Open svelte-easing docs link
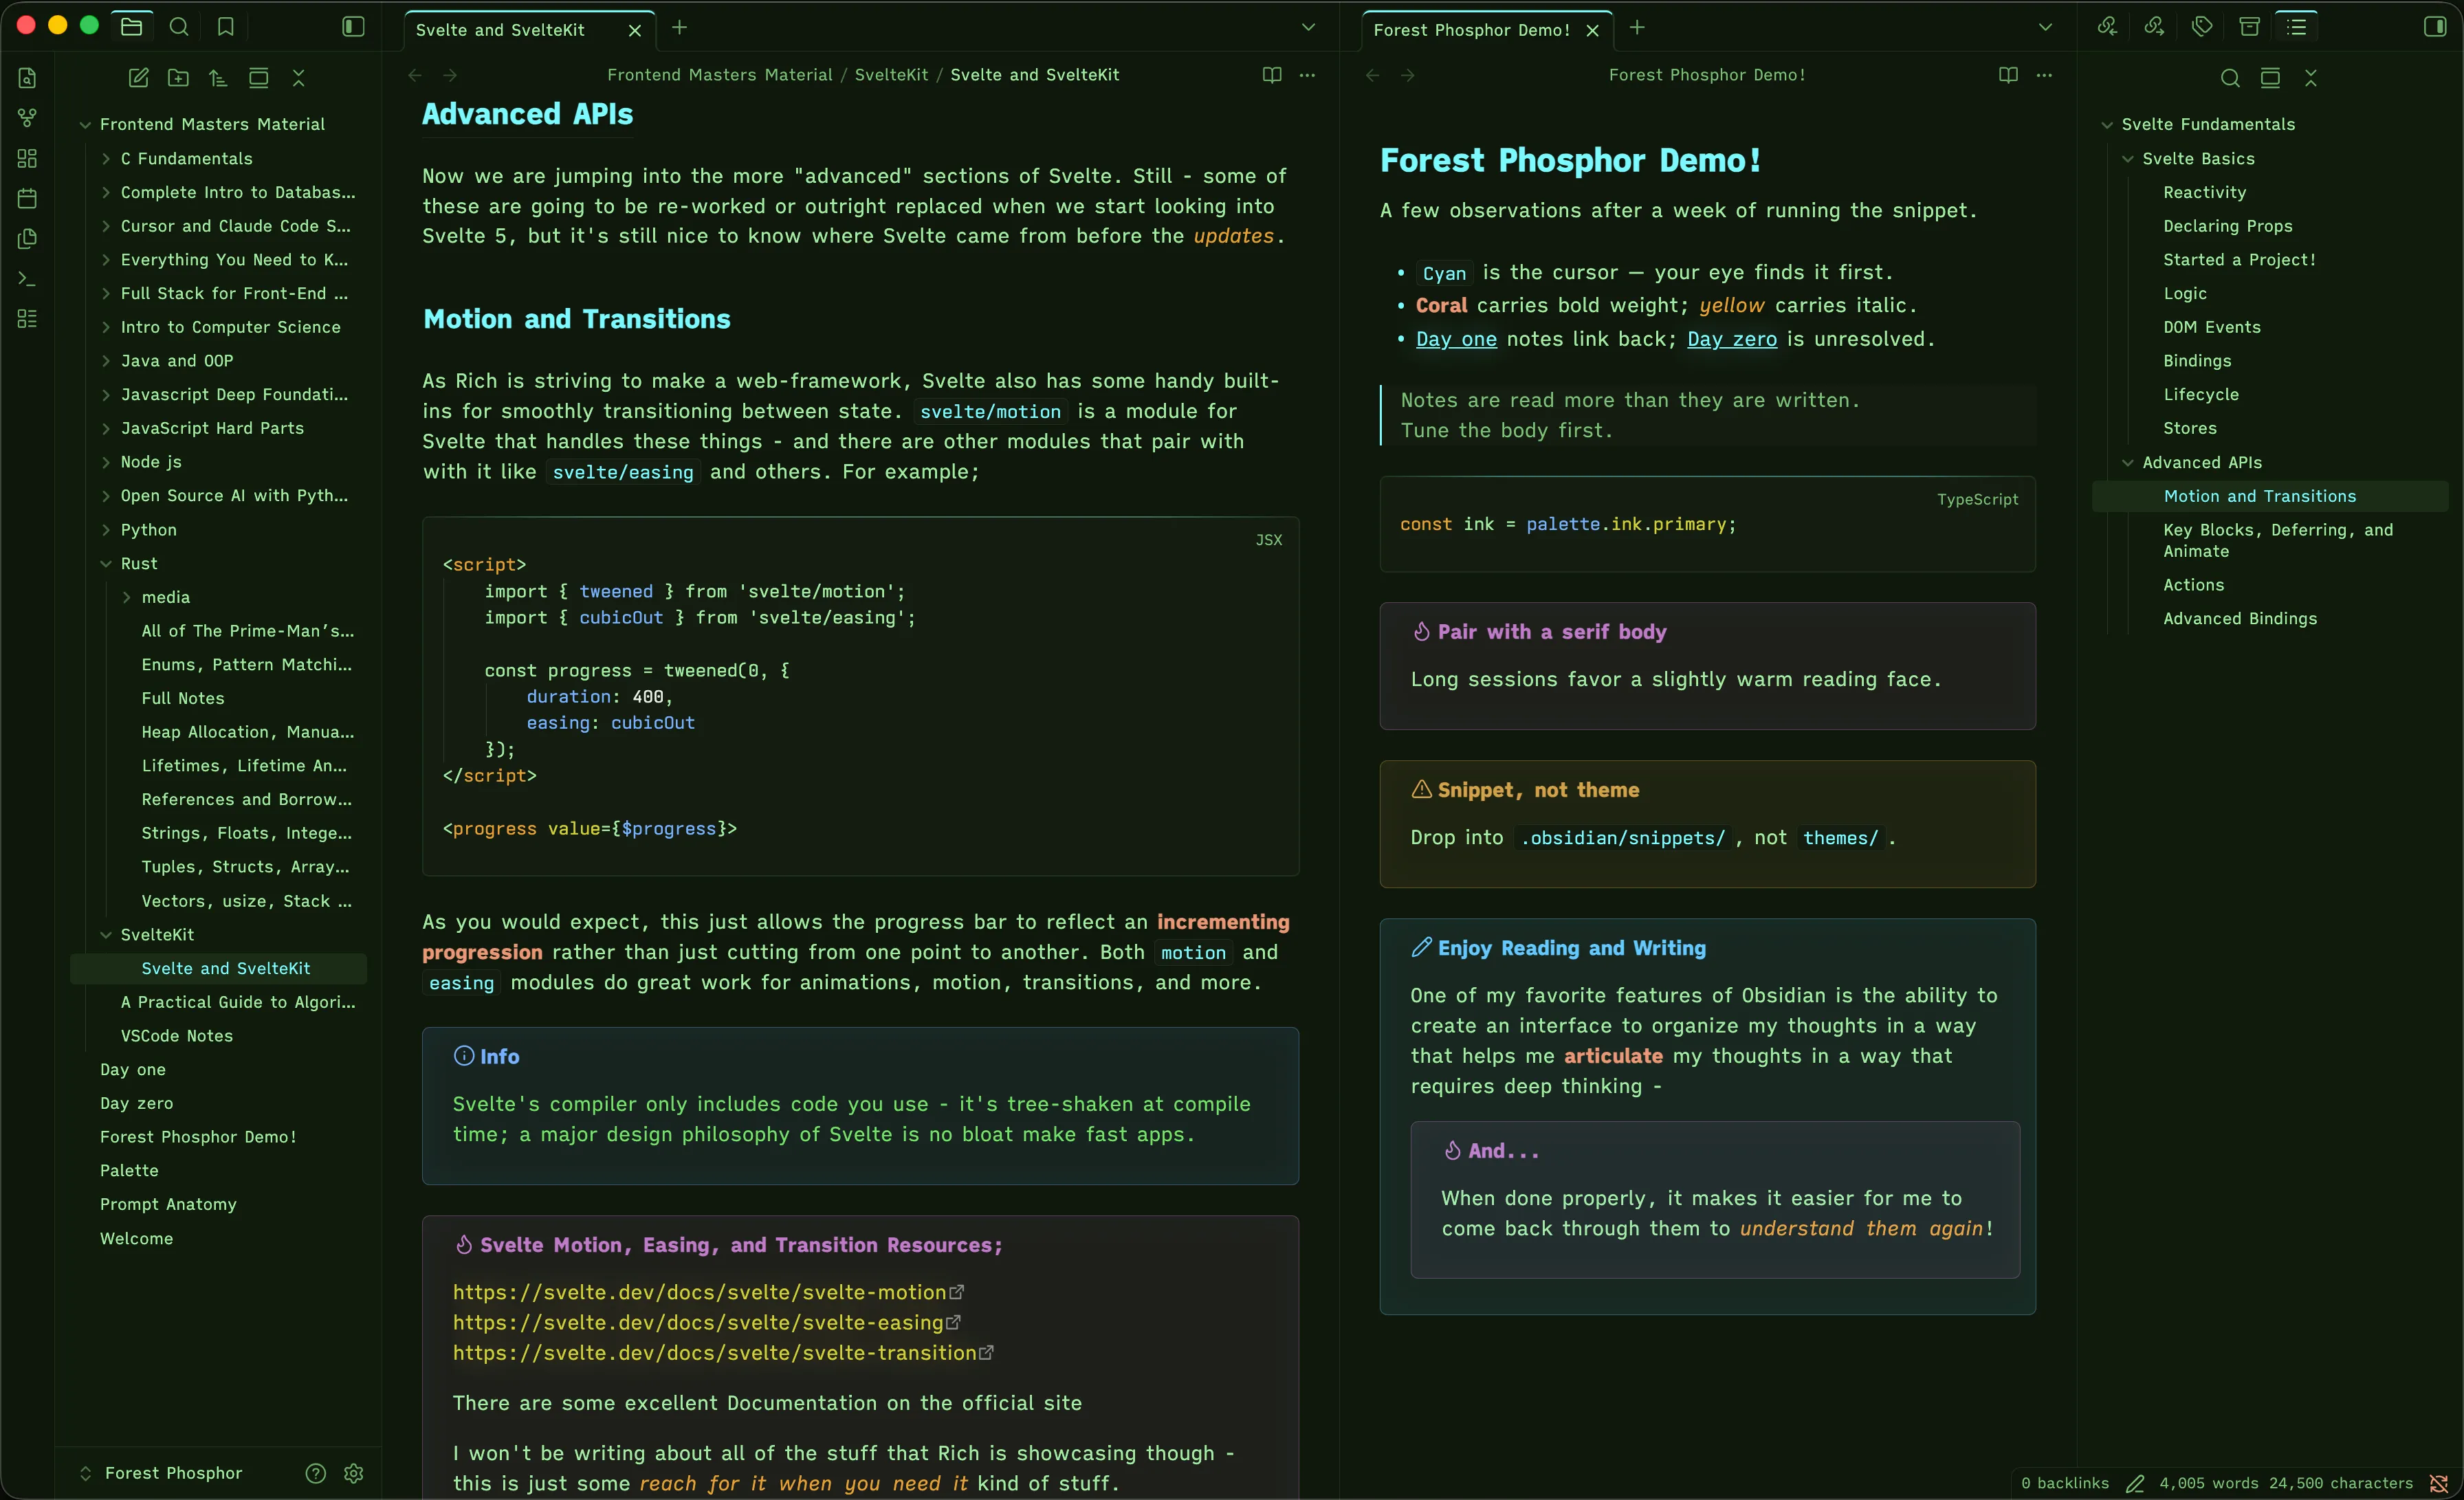The width and height of the screenshot is (2464, 1500). click(x=698, y=1322)
